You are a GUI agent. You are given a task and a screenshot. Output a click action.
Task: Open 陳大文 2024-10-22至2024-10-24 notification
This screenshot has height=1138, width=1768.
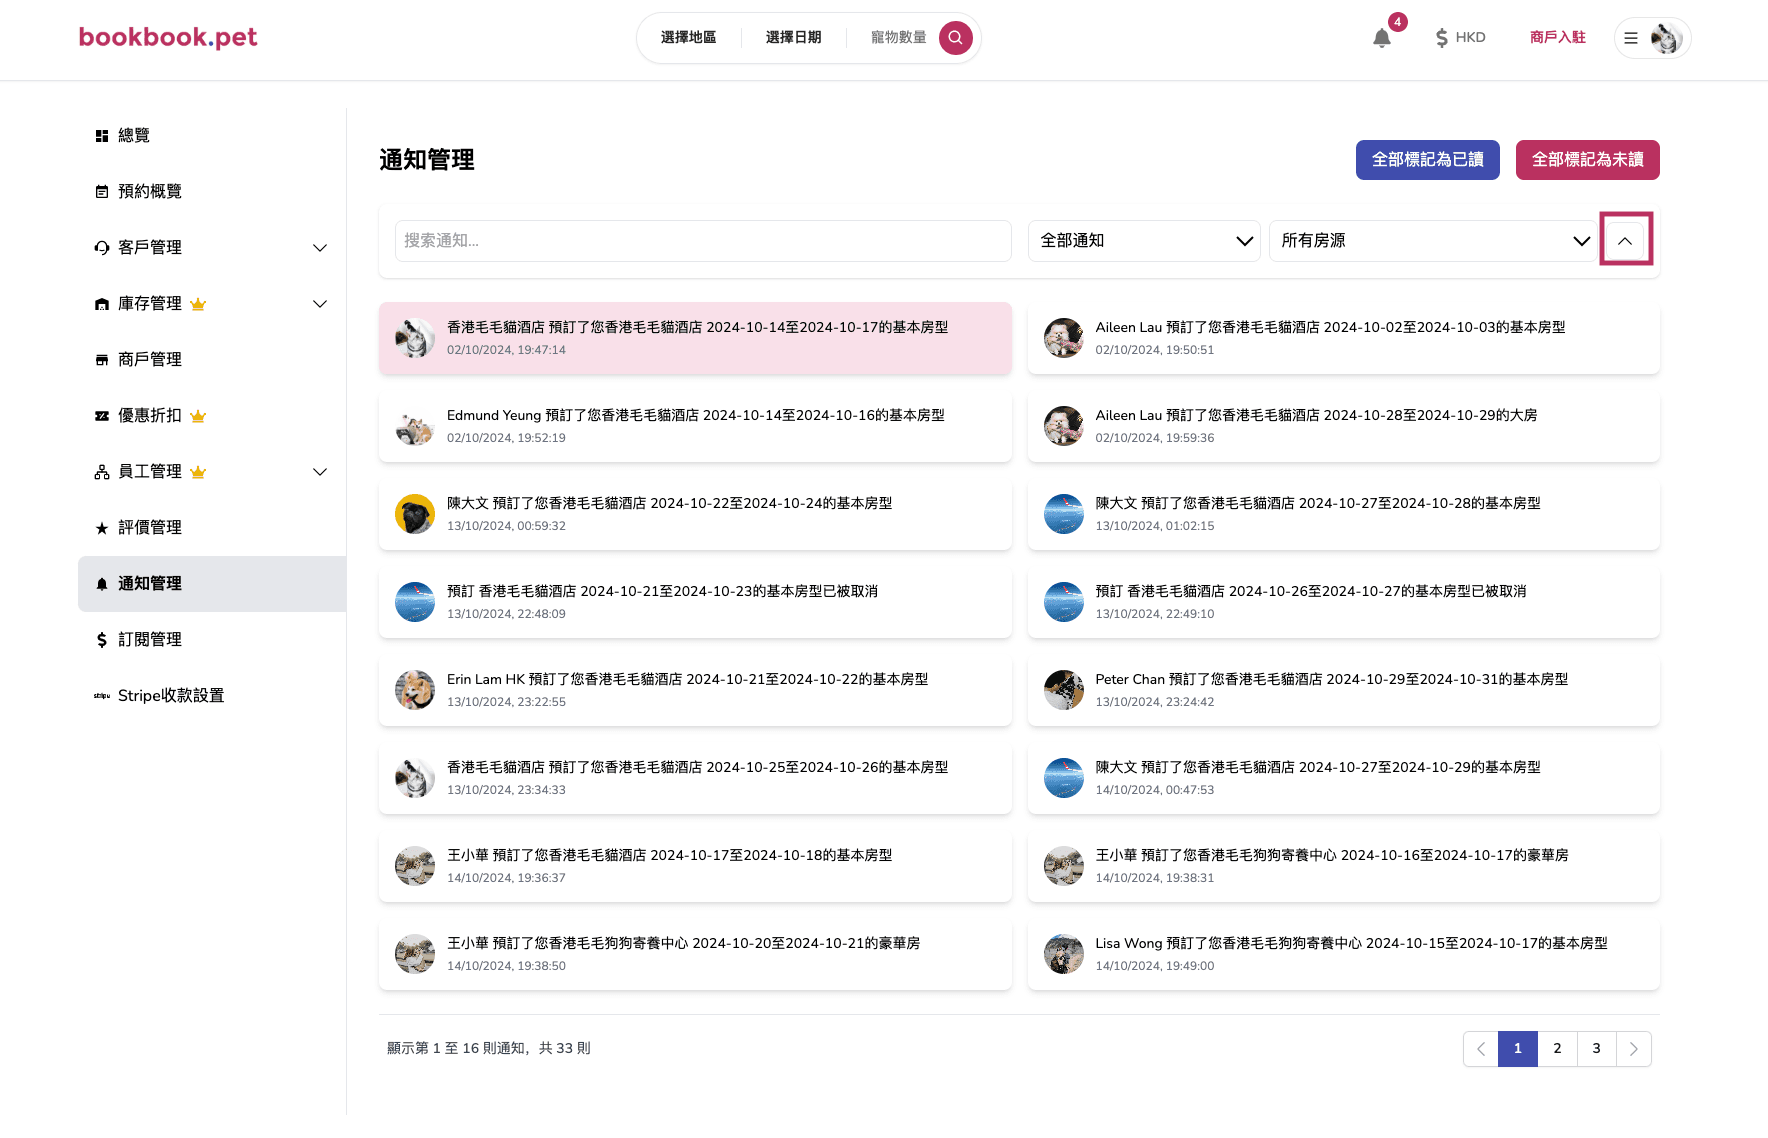695,514
